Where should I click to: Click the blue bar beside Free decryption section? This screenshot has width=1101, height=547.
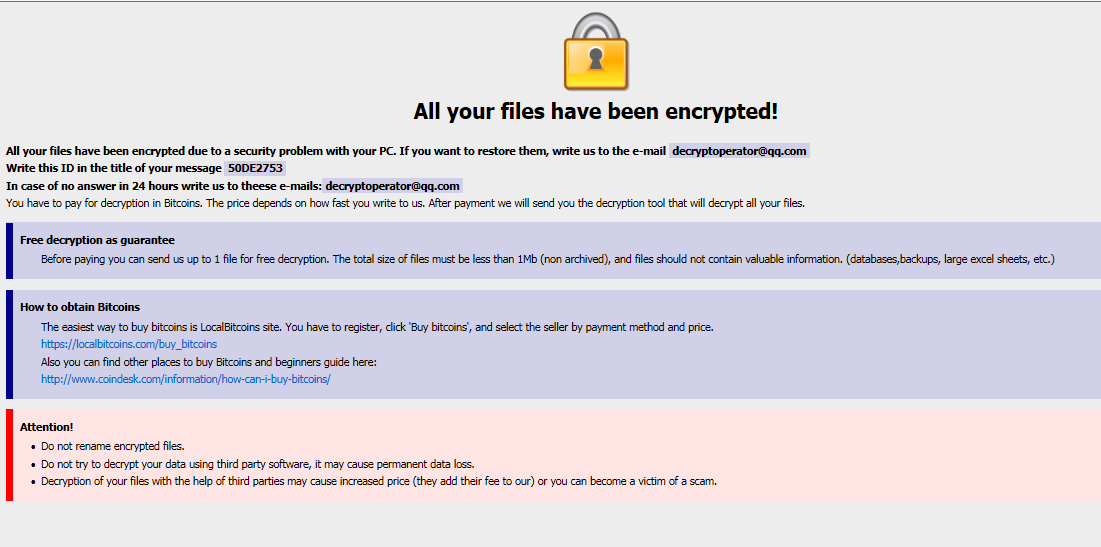[x=9, y=250]
